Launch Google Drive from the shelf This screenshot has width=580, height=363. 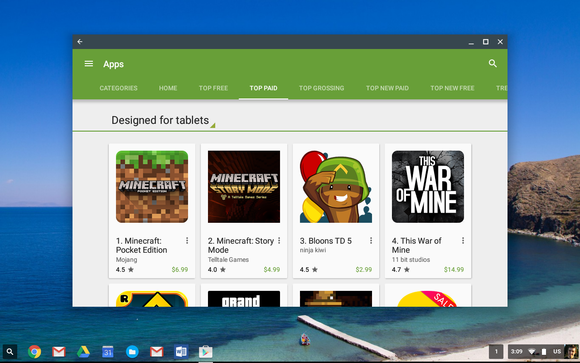(83, 352)
